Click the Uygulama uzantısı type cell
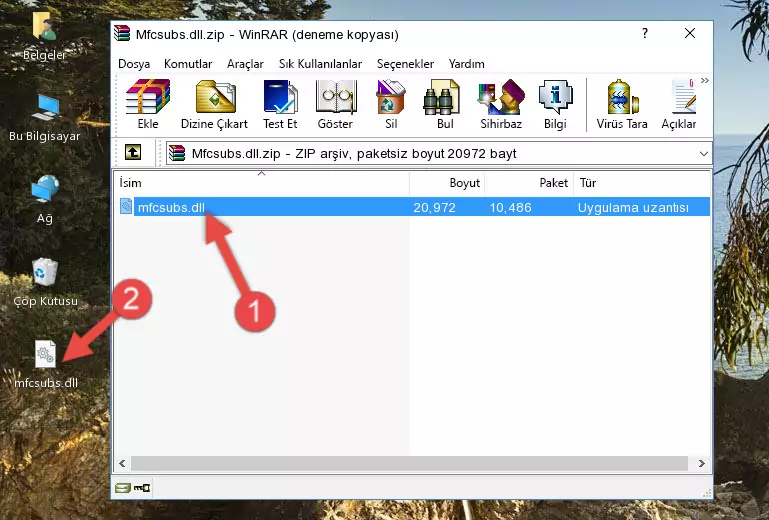The height and width of the screenshot is (520, 769). [x=633, y=208]
